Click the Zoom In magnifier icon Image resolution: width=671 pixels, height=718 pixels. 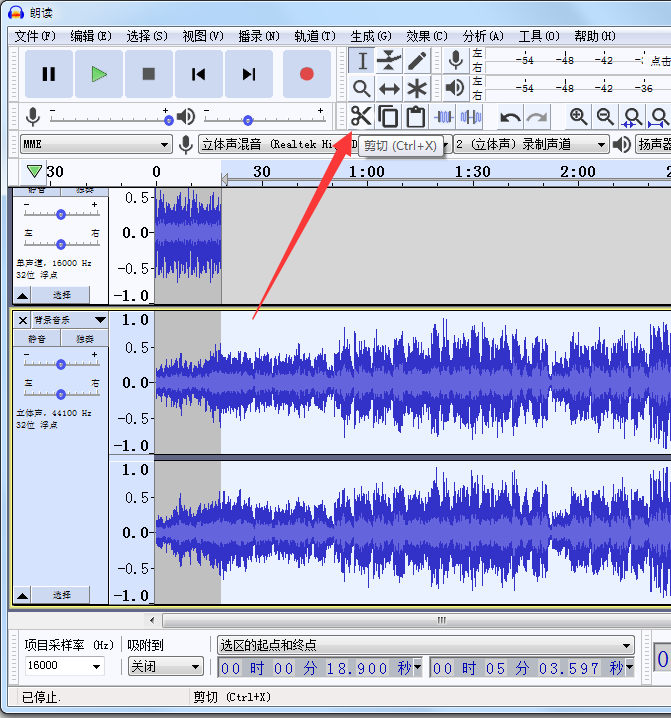coord(578,117)
